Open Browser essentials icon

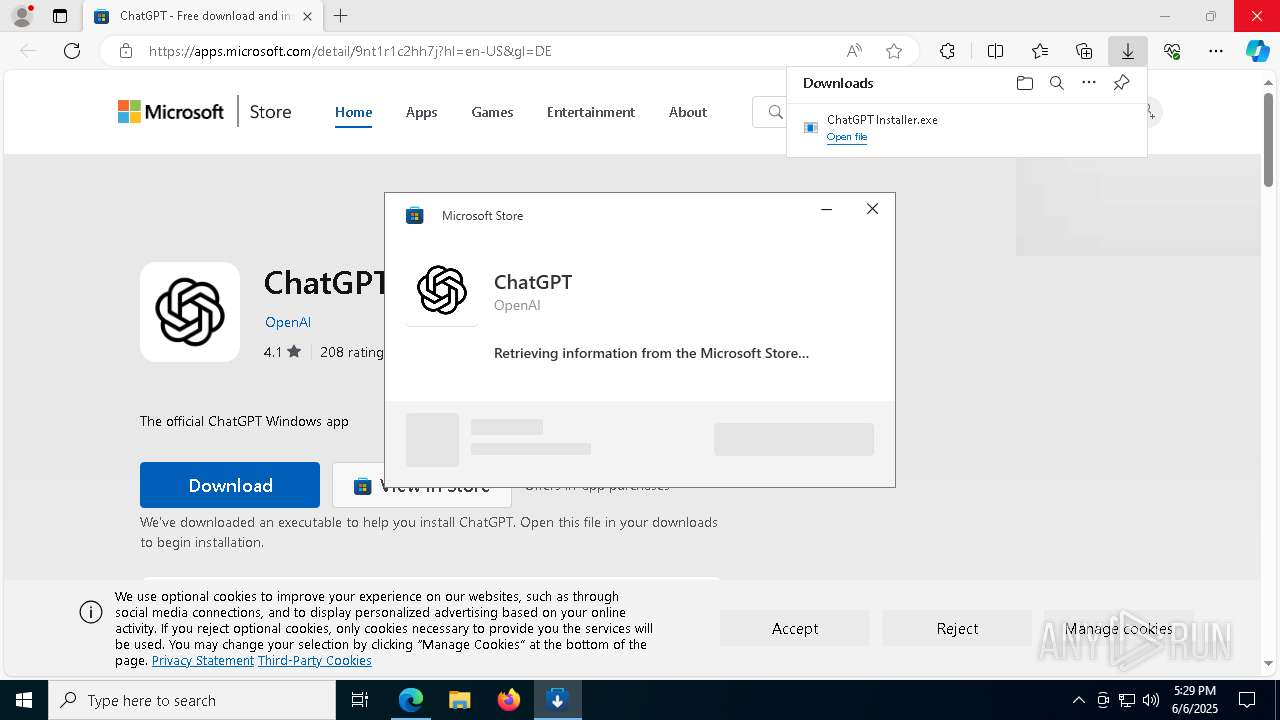[x=1172, y=51]
